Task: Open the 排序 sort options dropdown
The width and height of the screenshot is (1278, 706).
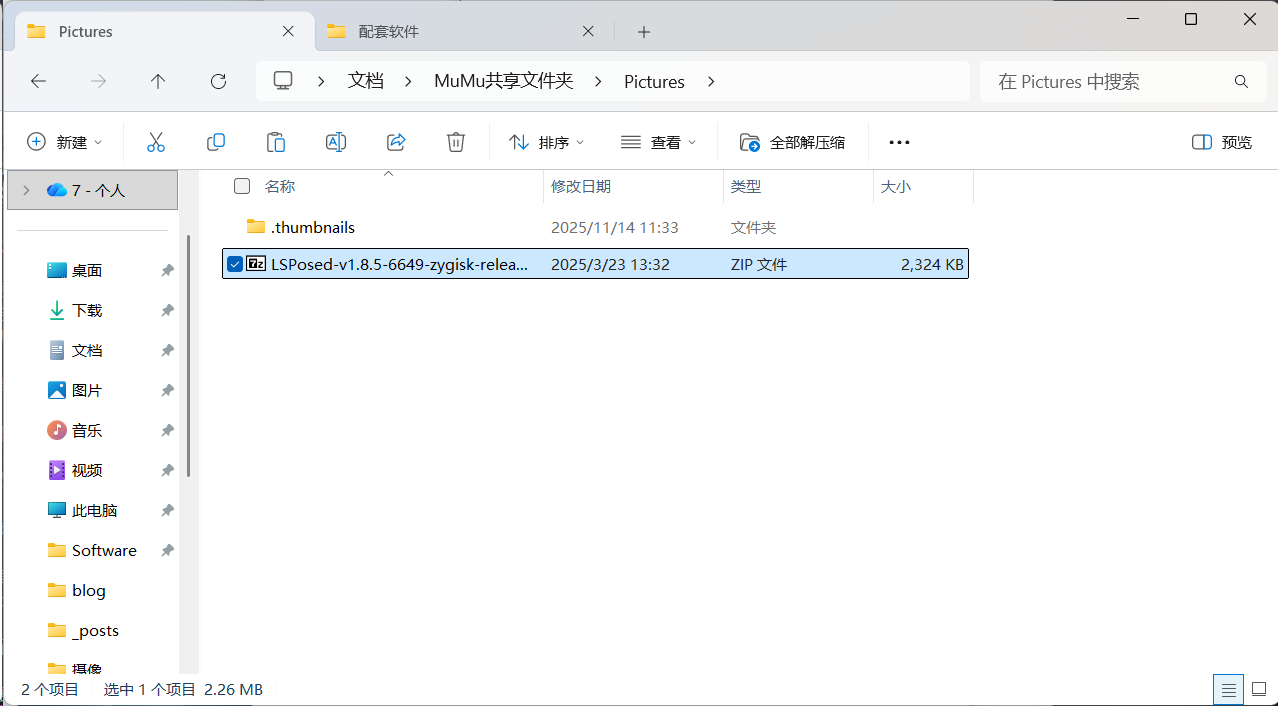Action: [x=546, y=141]
